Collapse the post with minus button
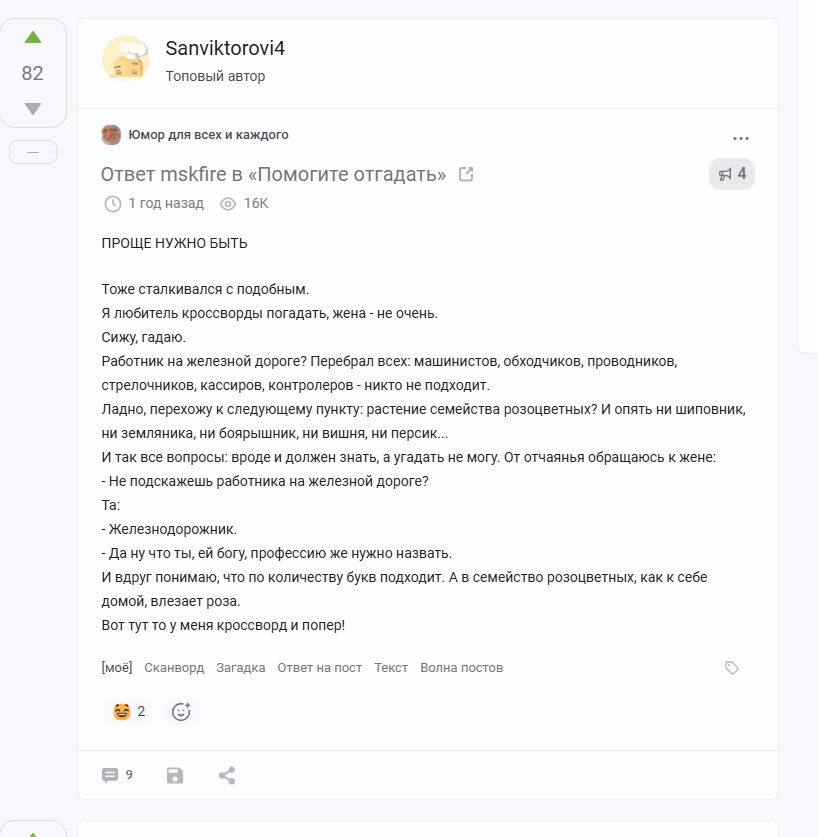The height and width of the screenshot is (837, 818). [x=33, y=152]
